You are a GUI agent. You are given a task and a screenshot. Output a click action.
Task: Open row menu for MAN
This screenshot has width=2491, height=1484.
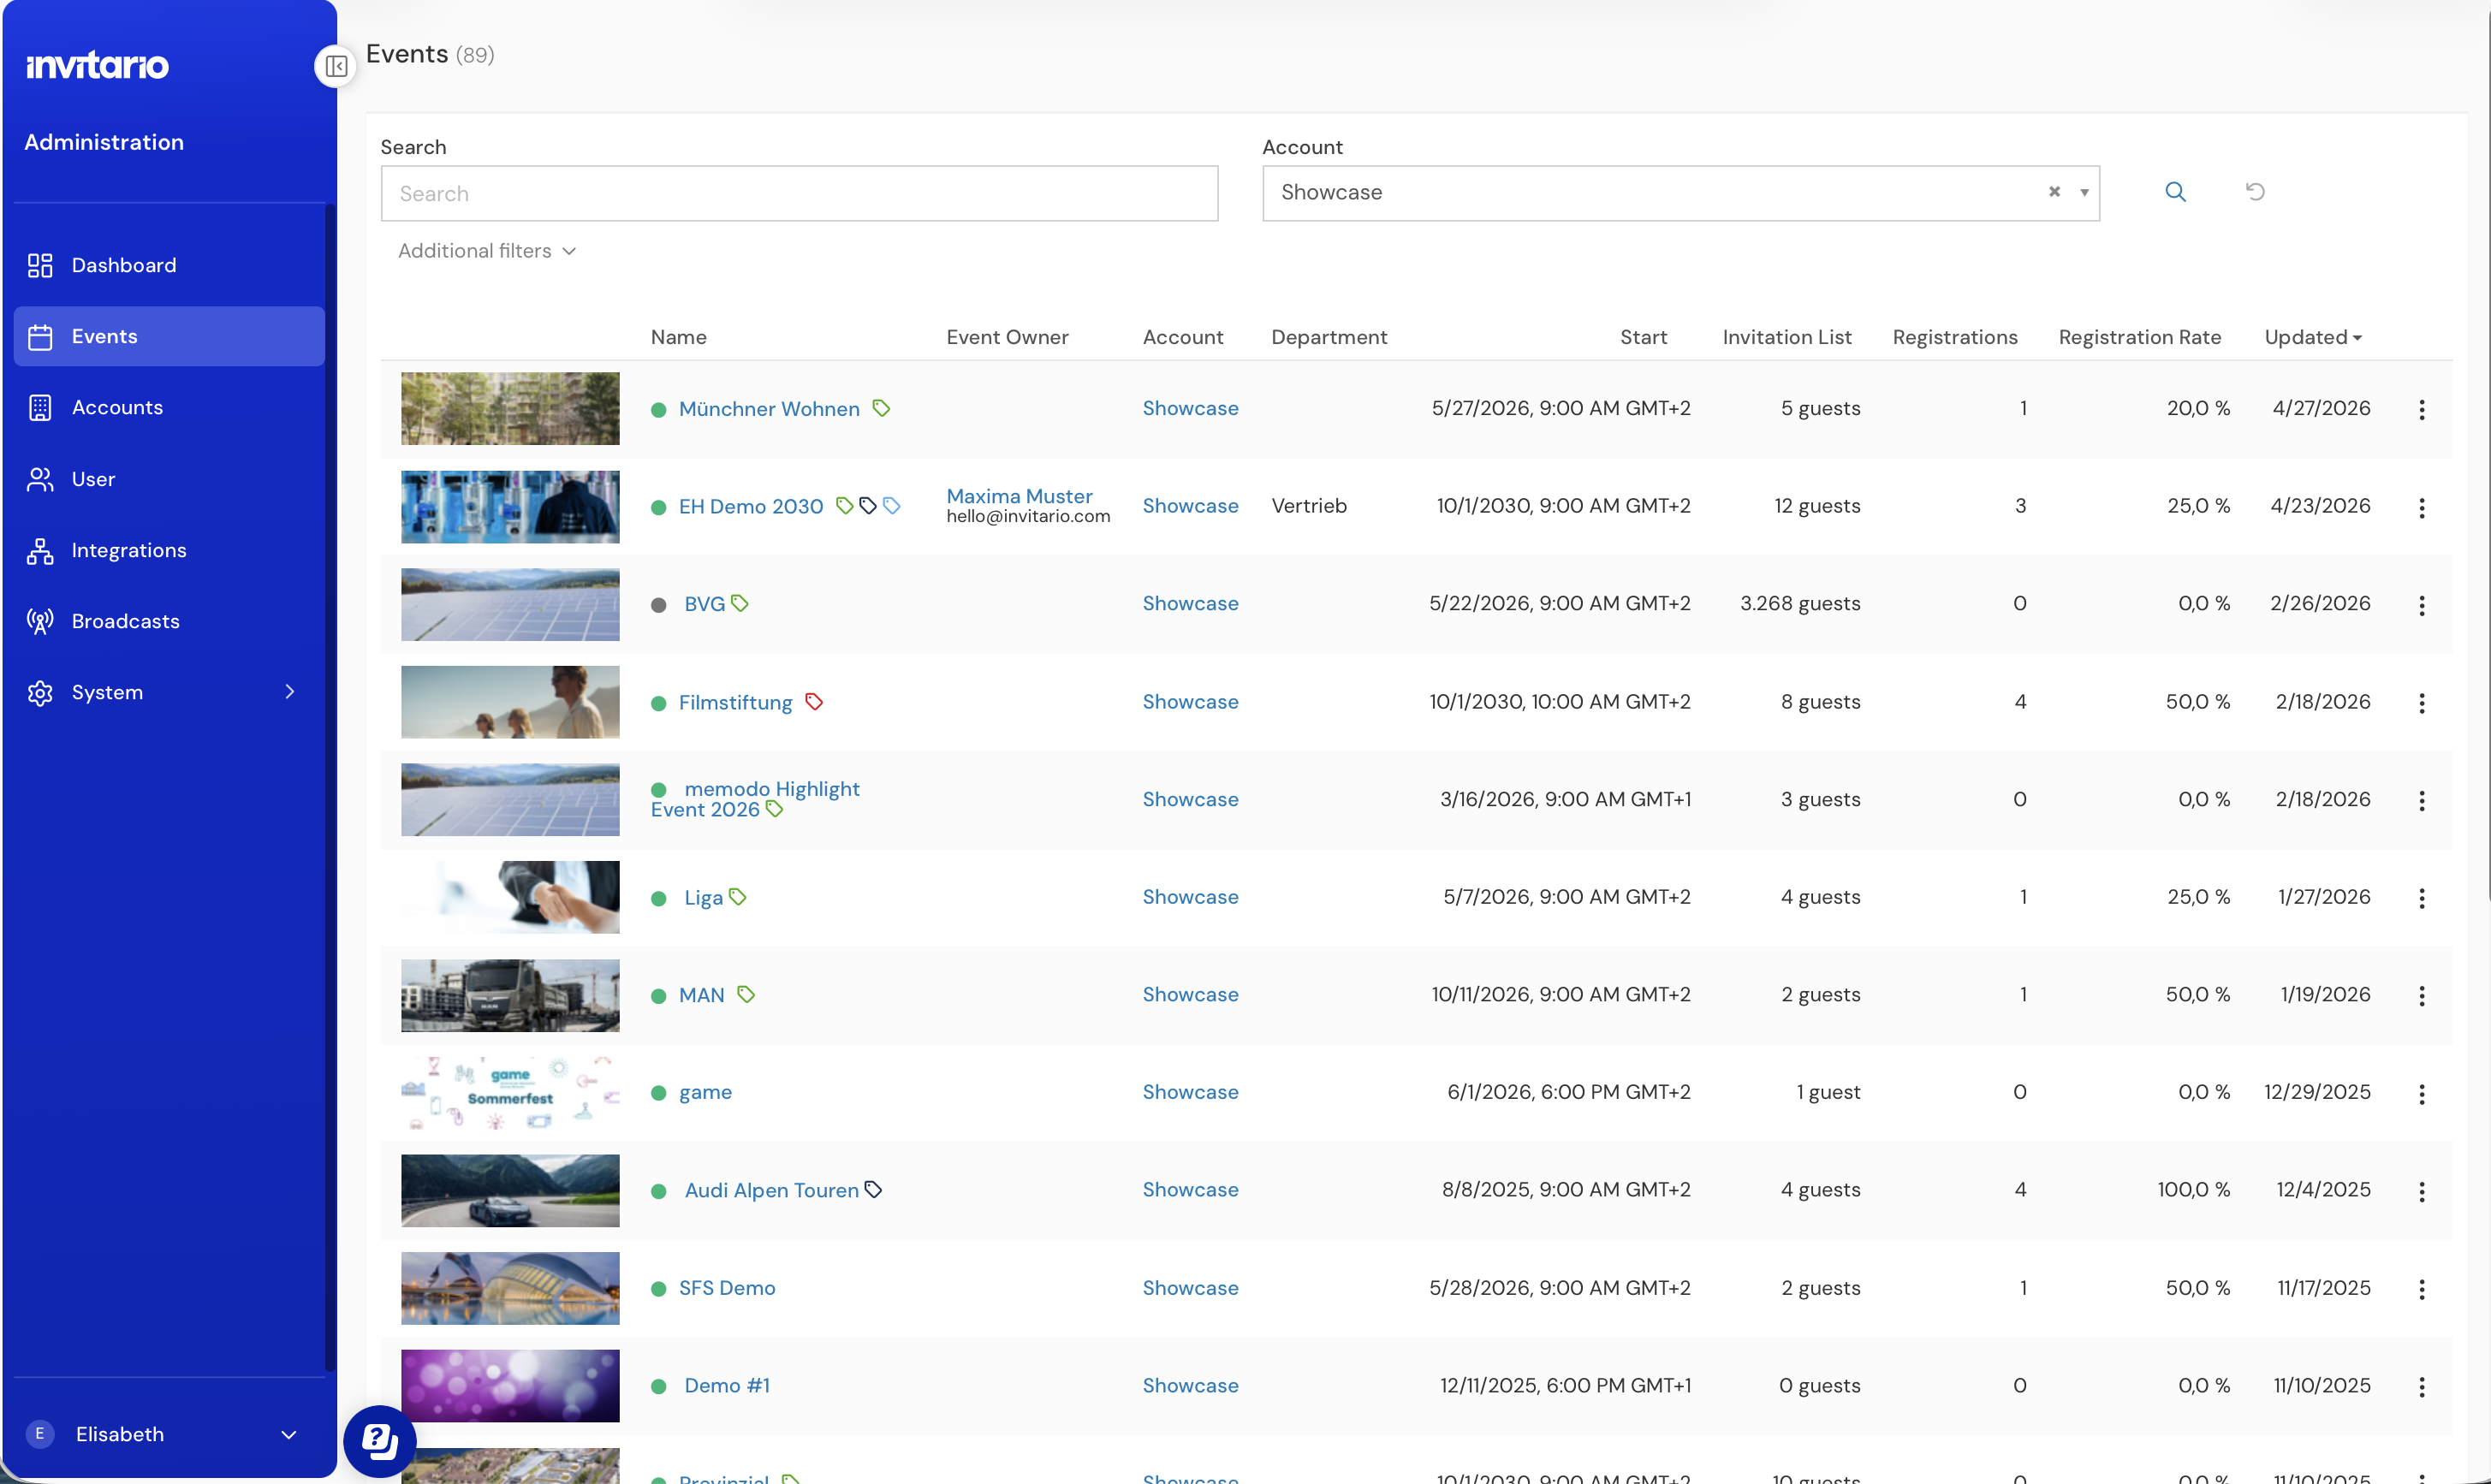click(2422, 996)
